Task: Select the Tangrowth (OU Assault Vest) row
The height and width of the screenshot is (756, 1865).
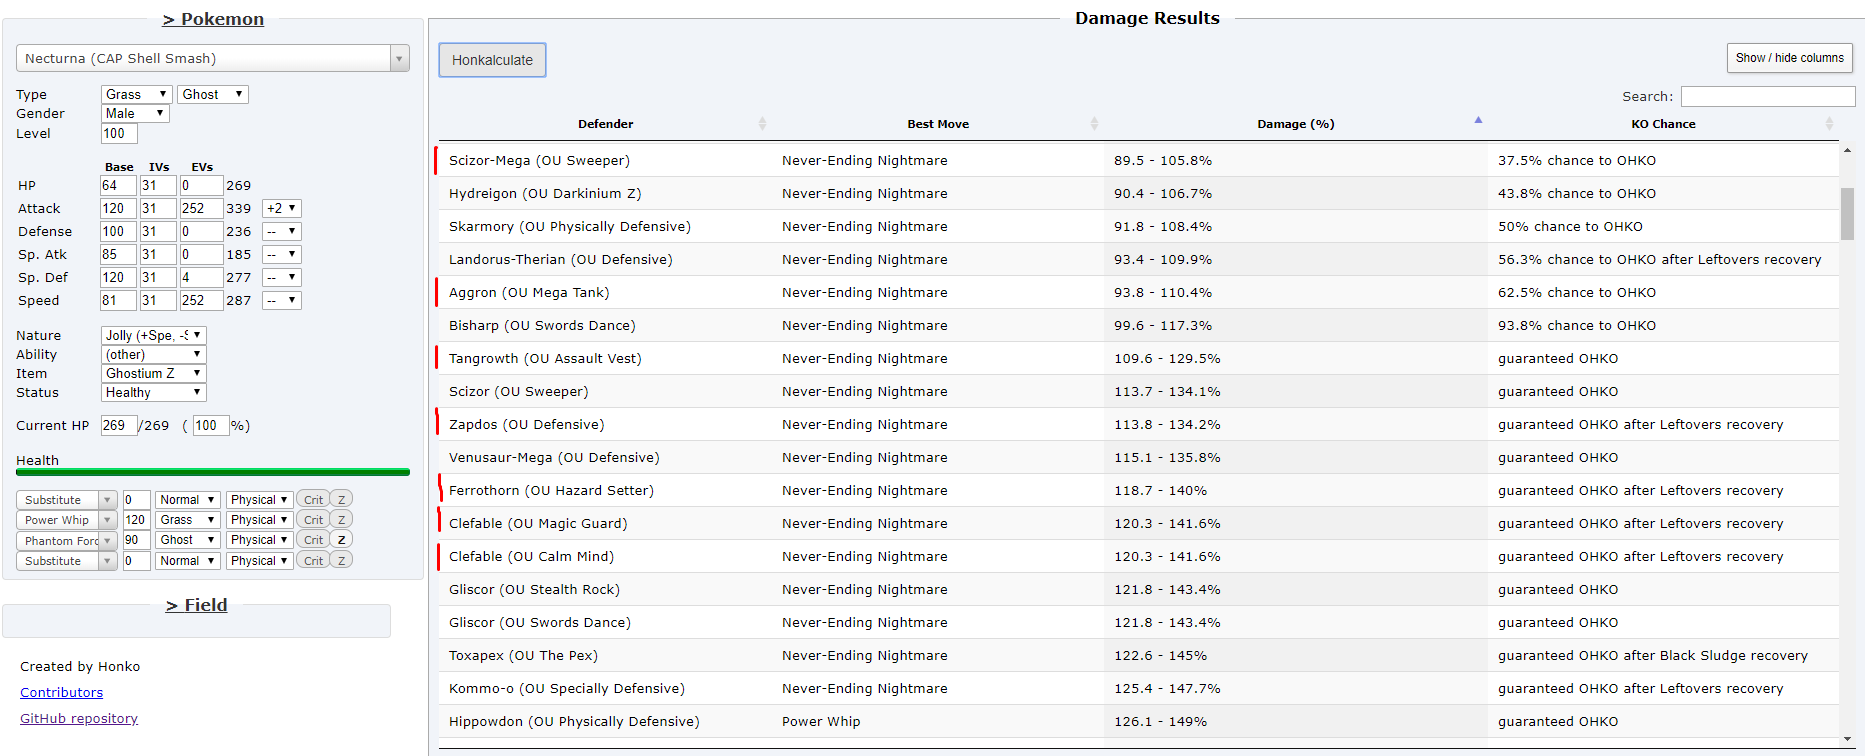Action: [1138, 358]
